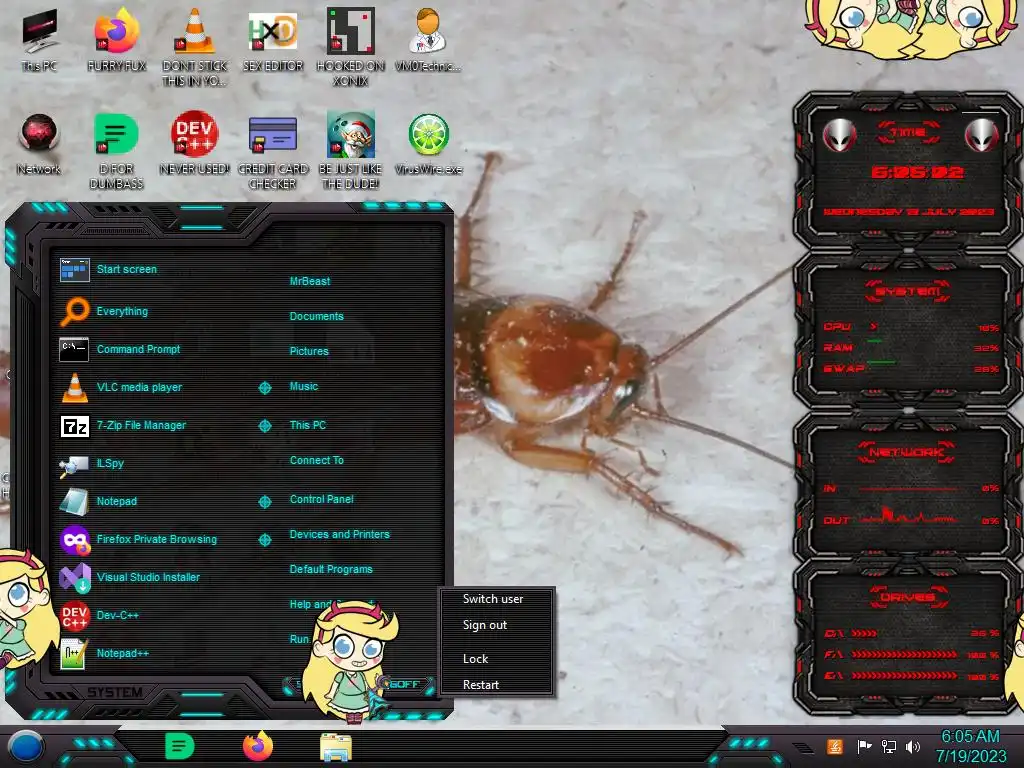Launch the FURRYFUX Firefox desktop shortcut
Image resolution: width=1024 pixels, height=768 pixels.
(x=116, y=39)
